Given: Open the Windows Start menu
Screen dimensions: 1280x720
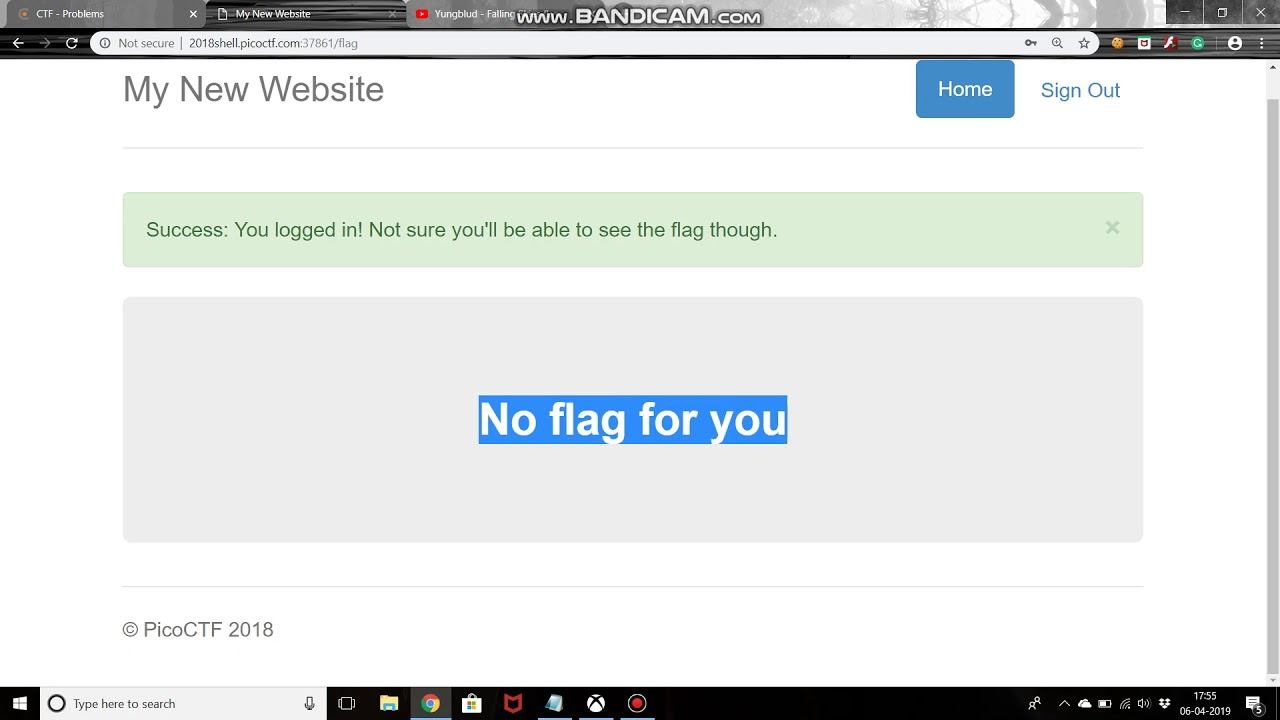Looking at the screenshot, I should point(19,703).
